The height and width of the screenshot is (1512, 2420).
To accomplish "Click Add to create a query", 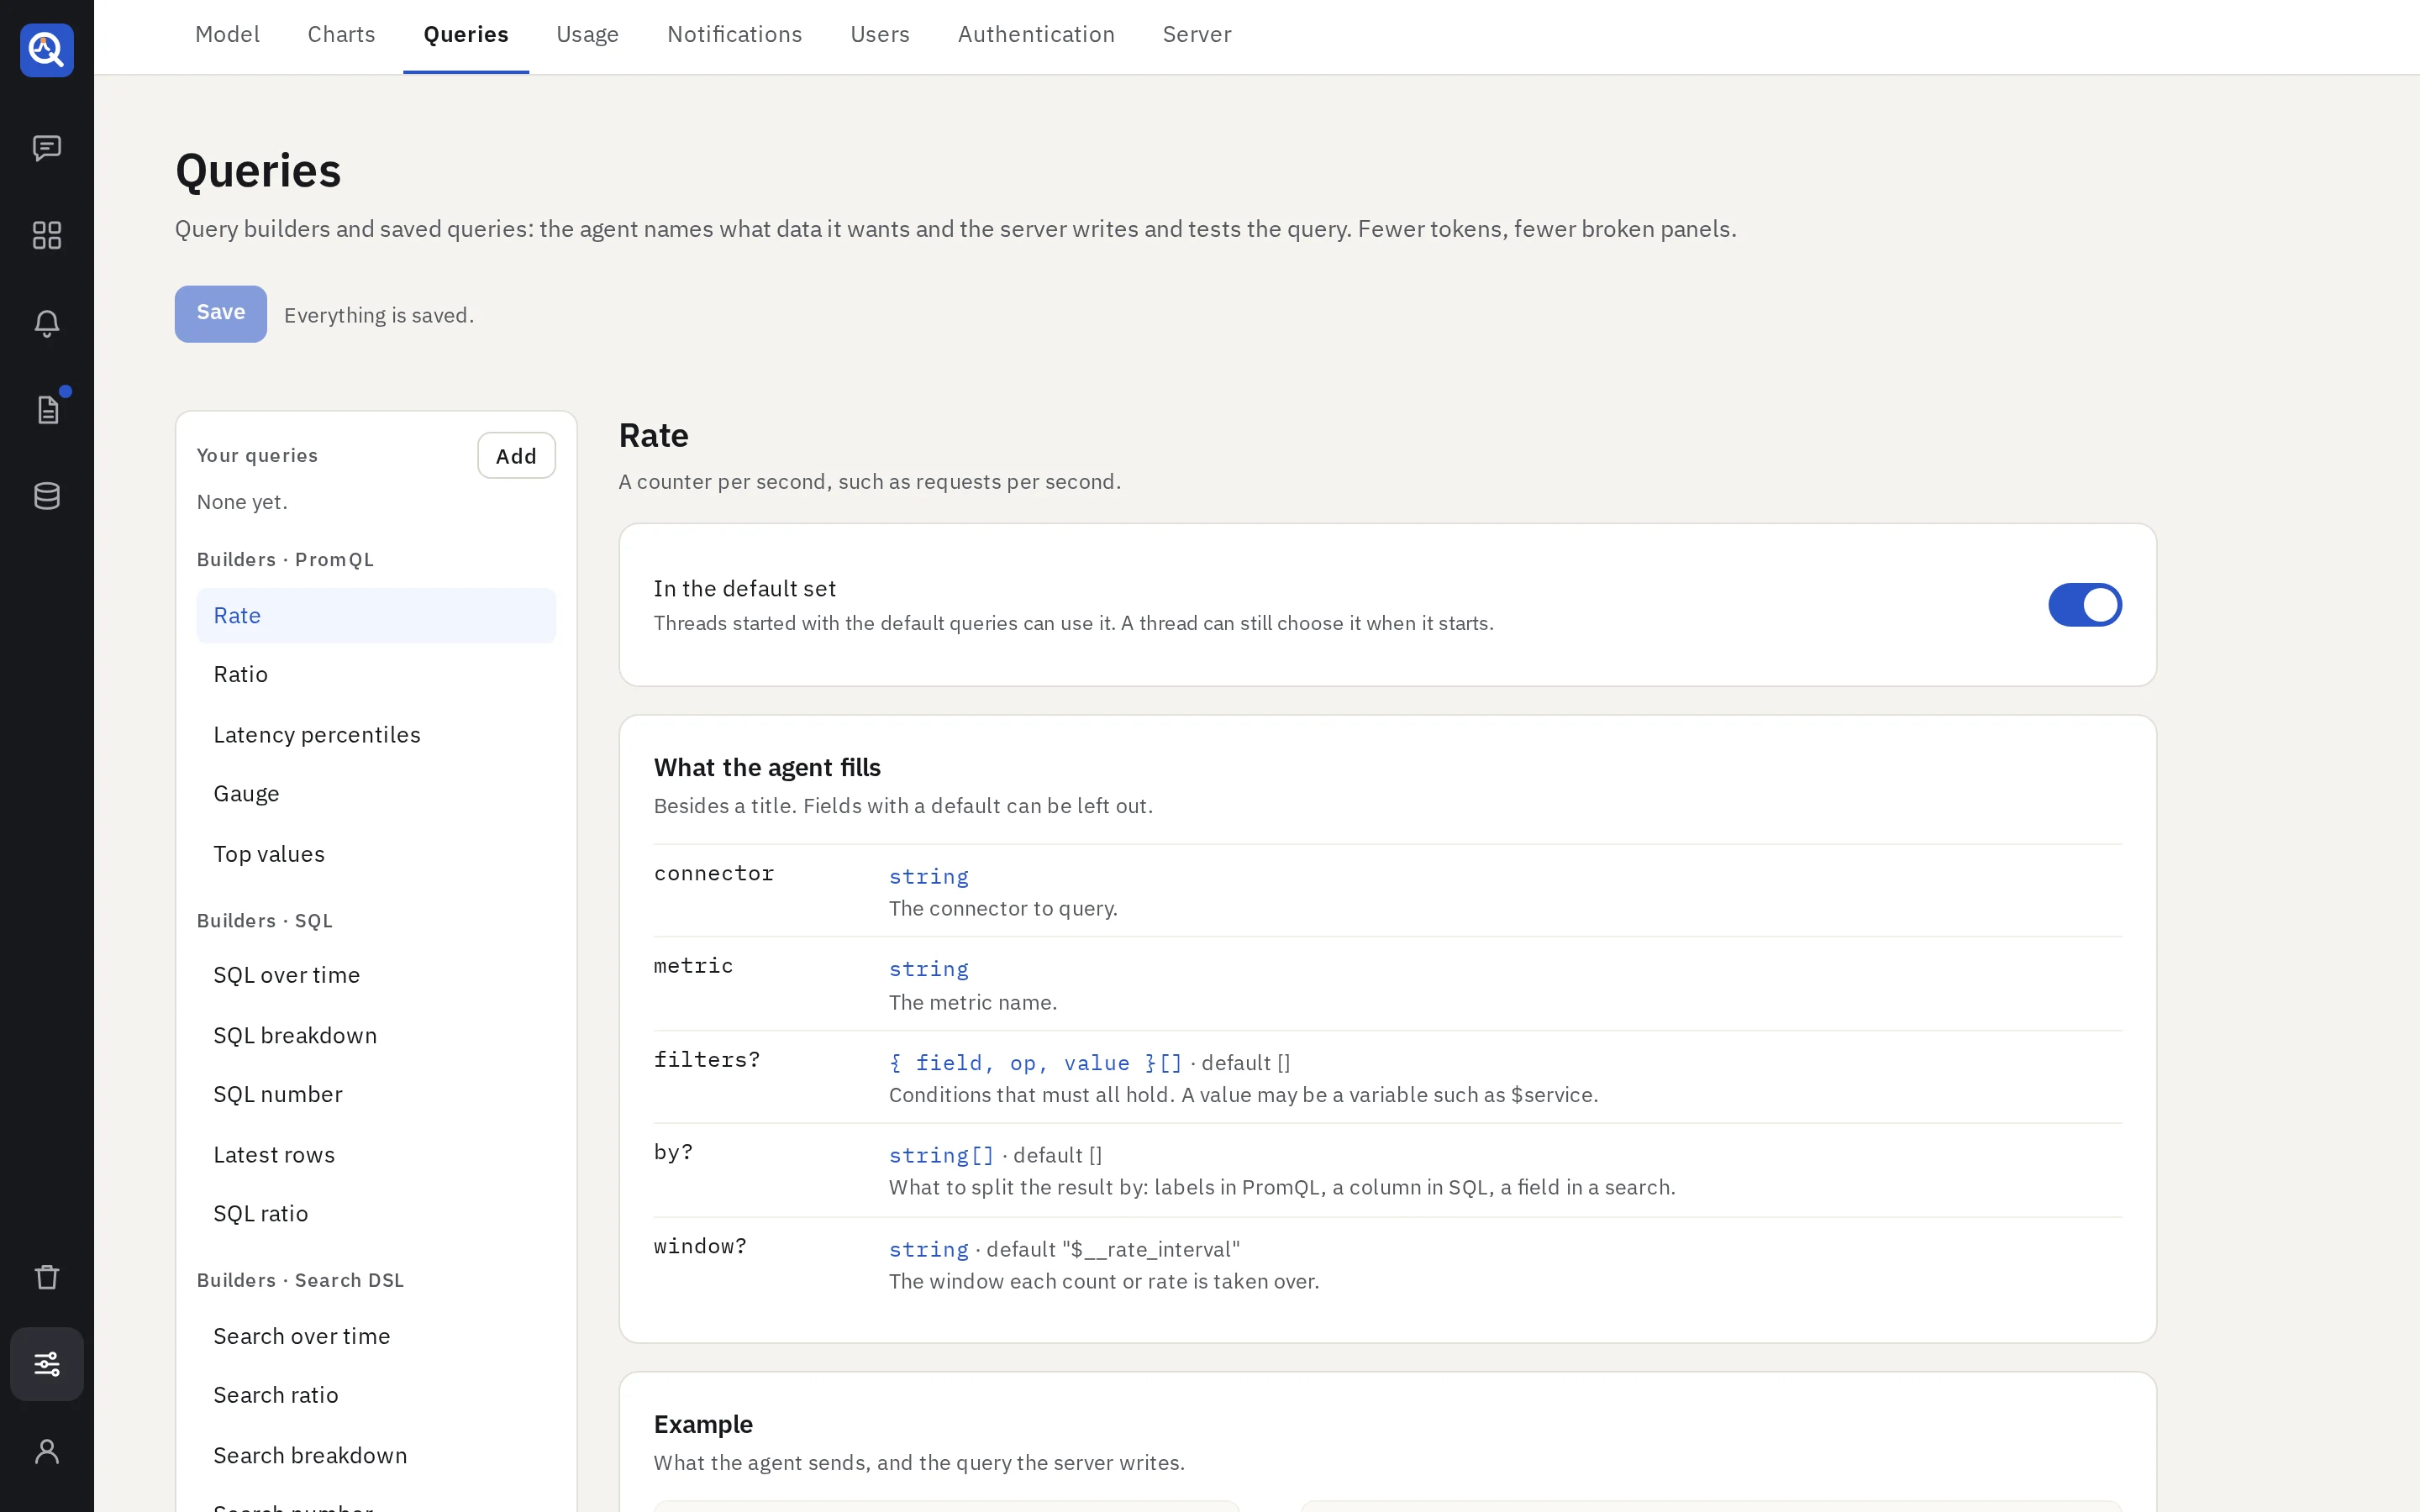I will point(516,456).
